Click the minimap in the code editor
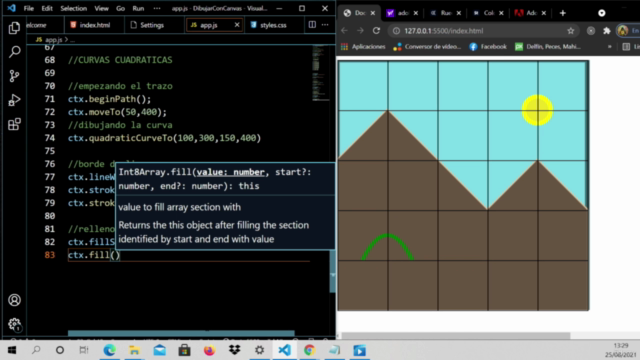 pos(321,73)
